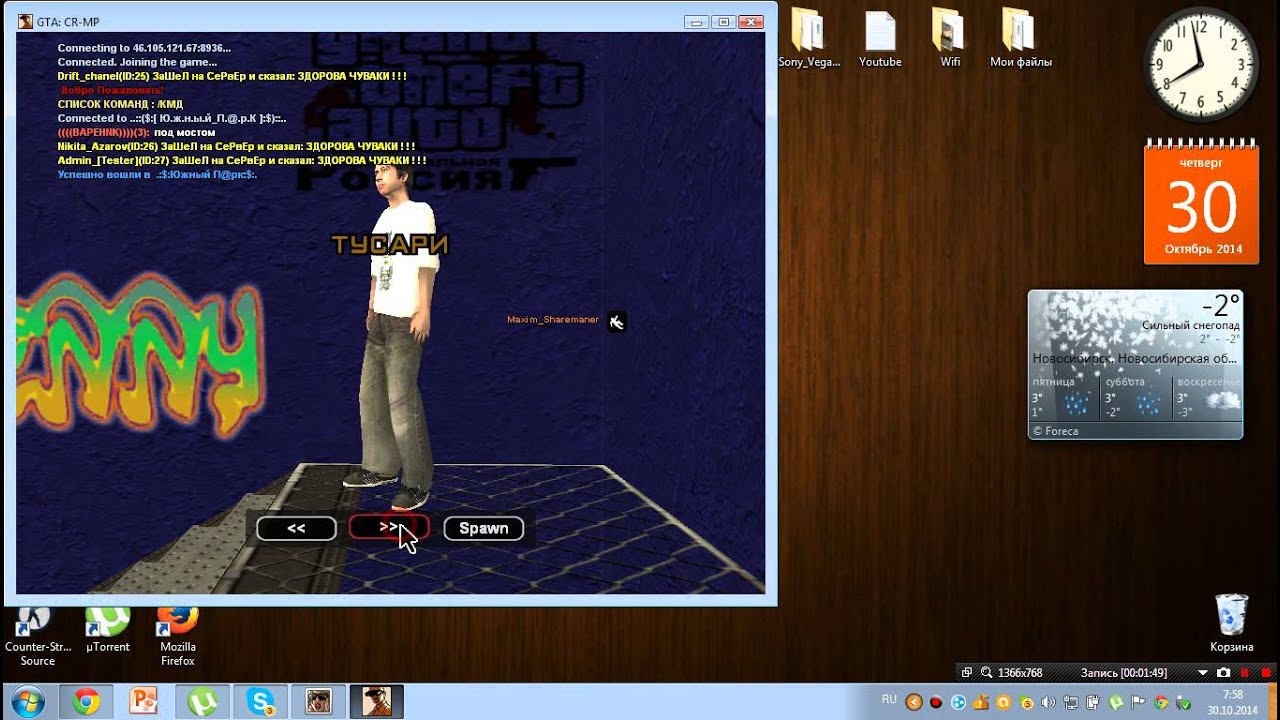Click the Новосибирск location in weather gadget
Screen dimensions: 1280x720
click(x=1135, y=358)
